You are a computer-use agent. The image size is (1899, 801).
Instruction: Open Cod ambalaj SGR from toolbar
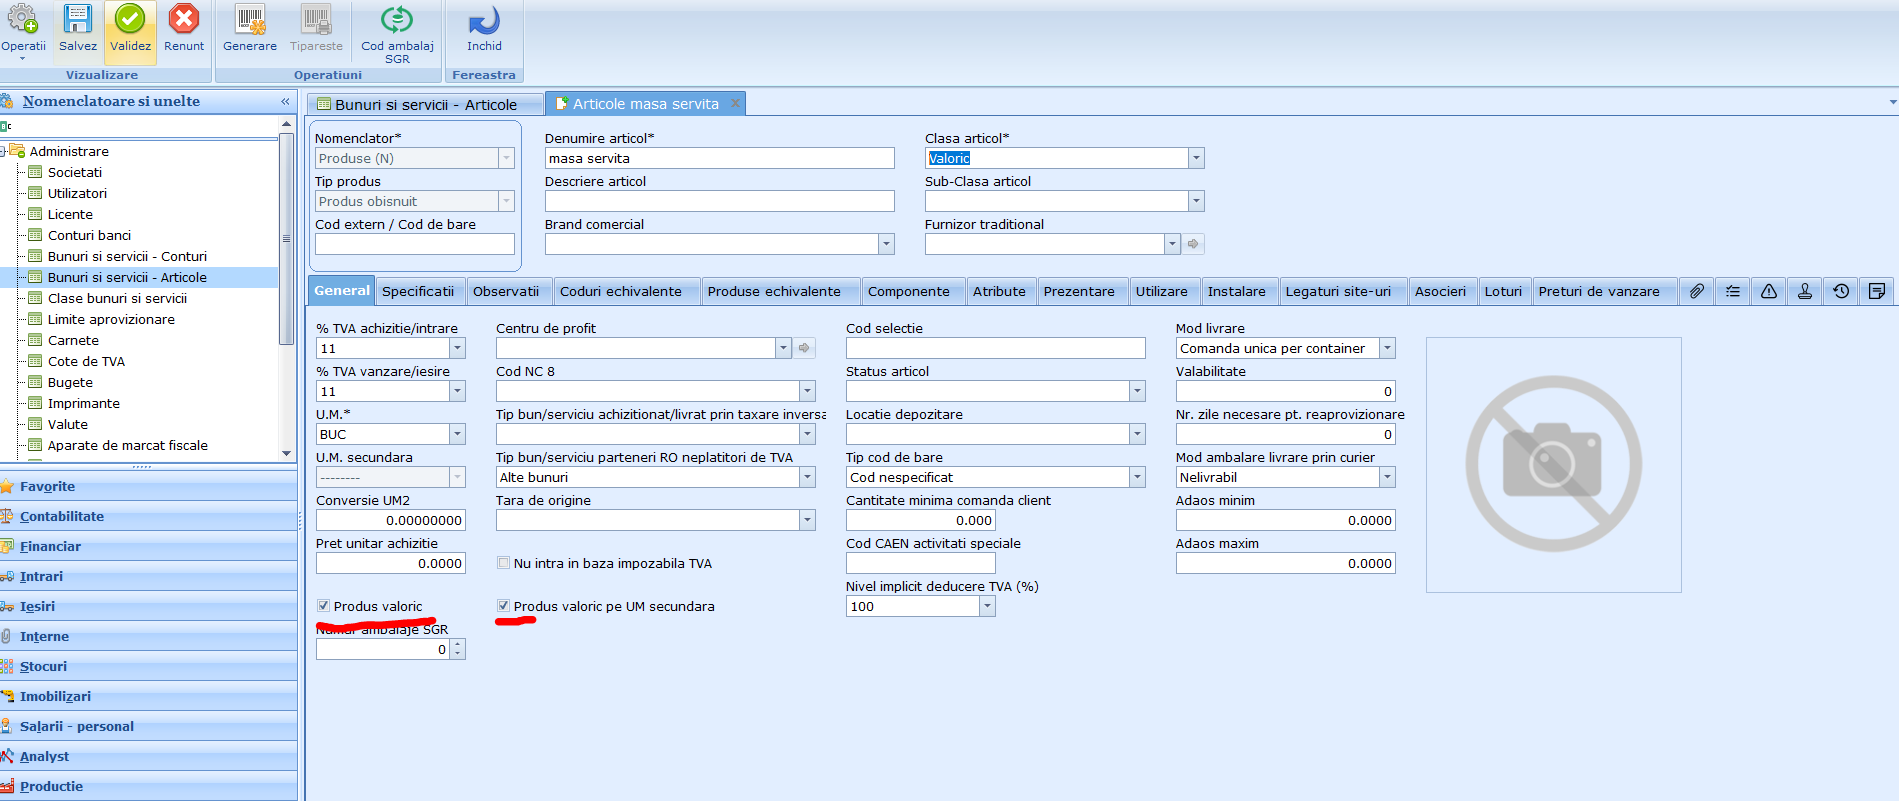pyautogui.click(x=397, y=20)
